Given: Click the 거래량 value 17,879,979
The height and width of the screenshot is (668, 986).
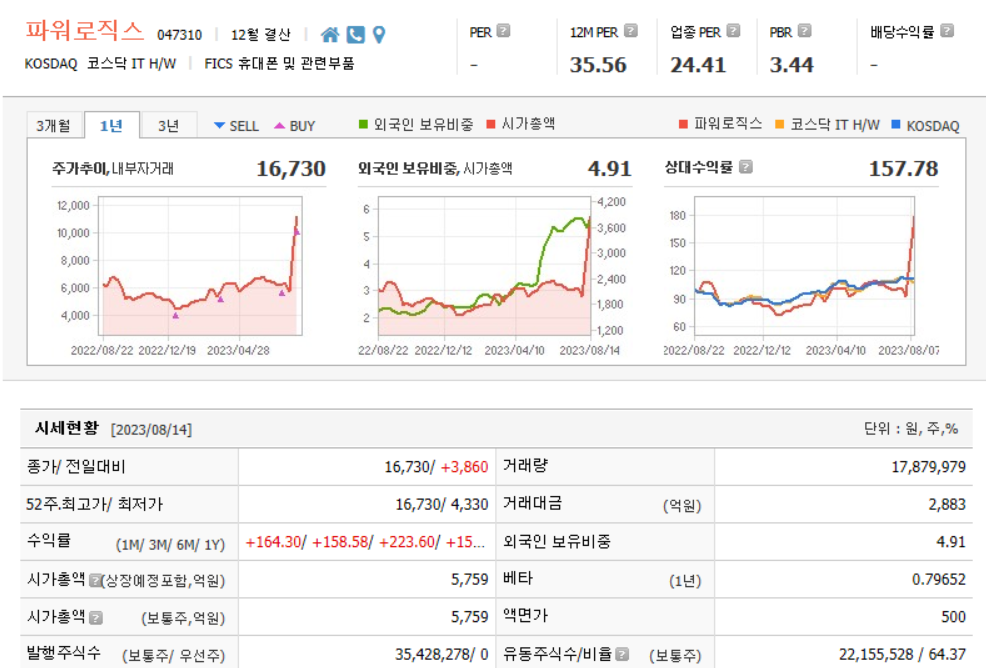Looking at the screenshot, I should pos(928,467).
